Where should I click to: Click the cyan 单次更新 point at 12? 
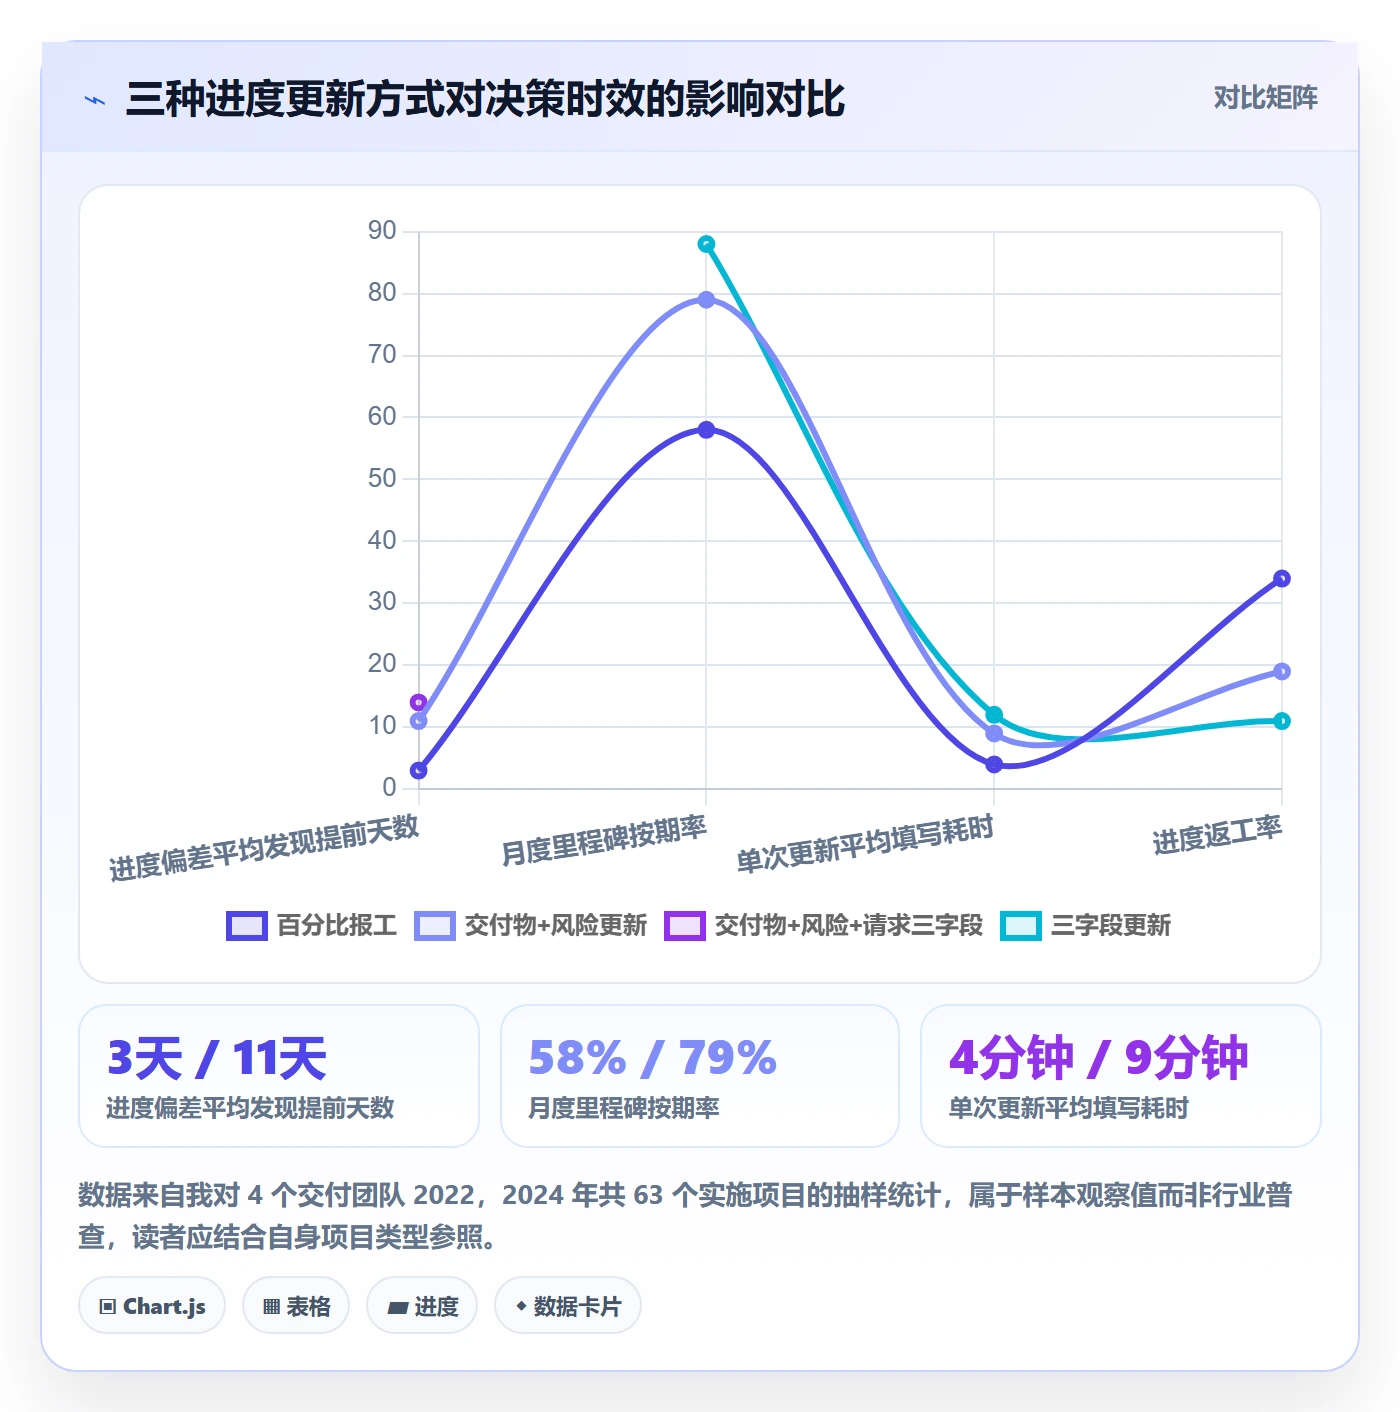pyautogui.click(x=994, y=715)
